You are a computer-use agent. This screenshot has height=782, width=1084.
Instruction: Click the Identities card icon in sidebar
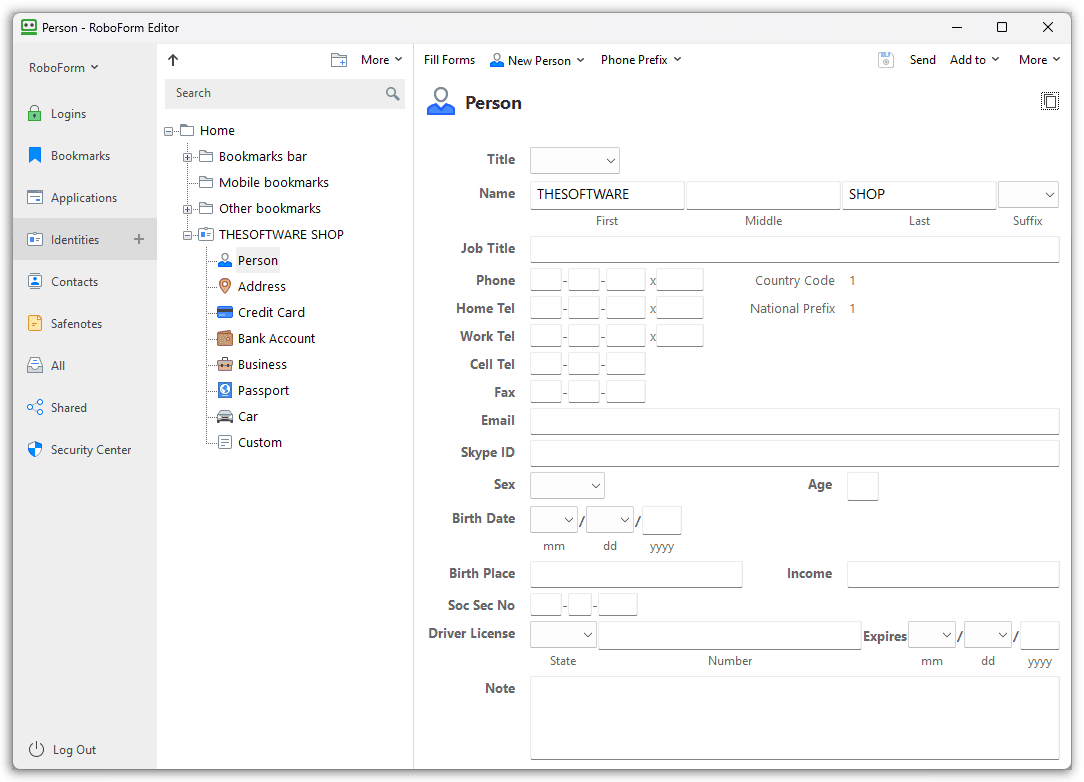click(x=35, y=239)
